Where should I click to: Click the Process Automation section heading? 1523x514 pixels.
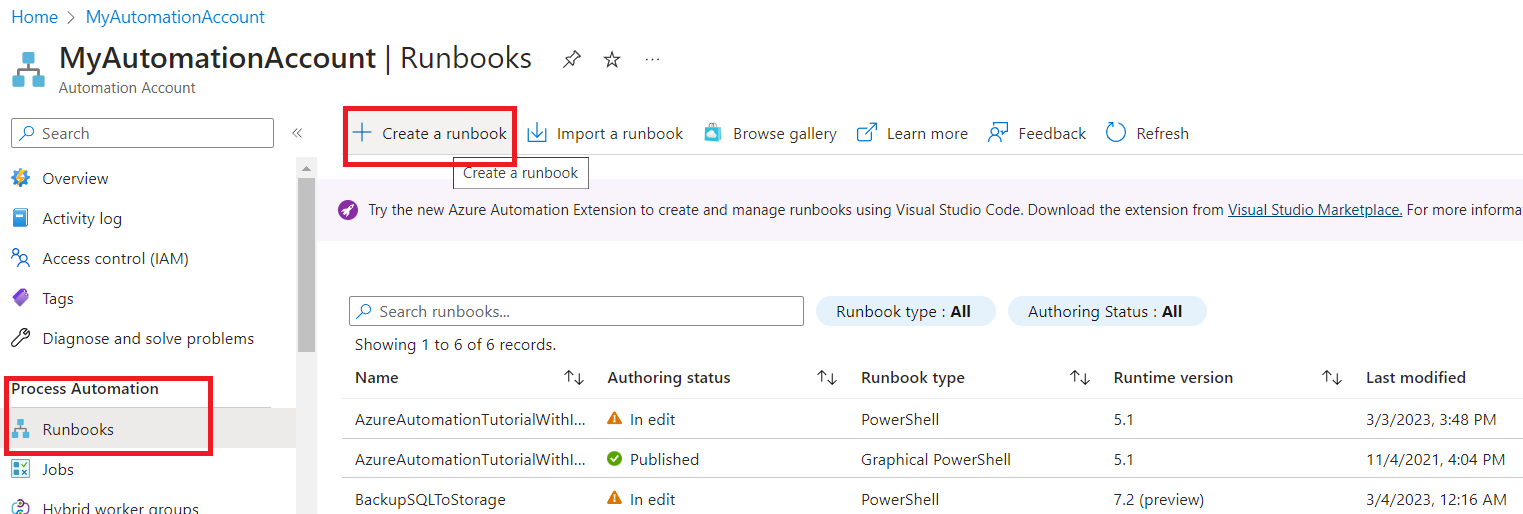pos(85,388)
